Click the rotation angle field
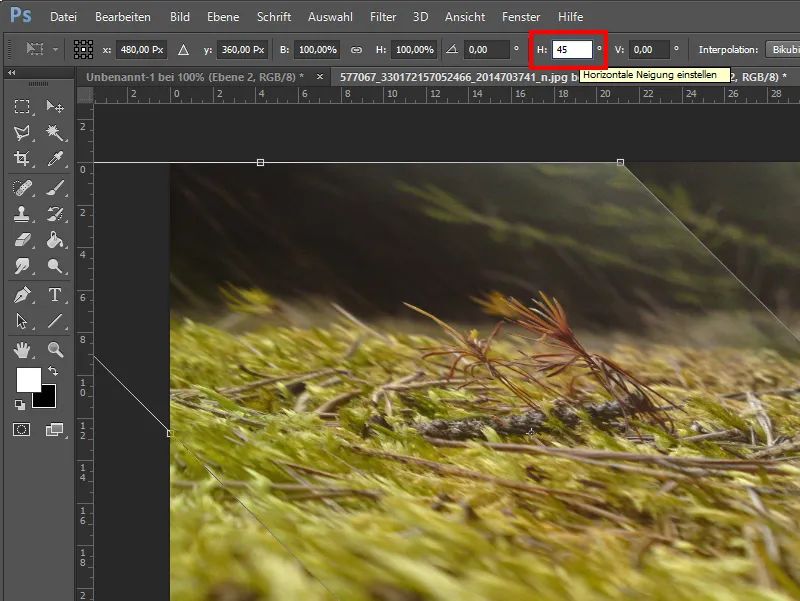Viewport: 800px width, 601px height. 486,49
